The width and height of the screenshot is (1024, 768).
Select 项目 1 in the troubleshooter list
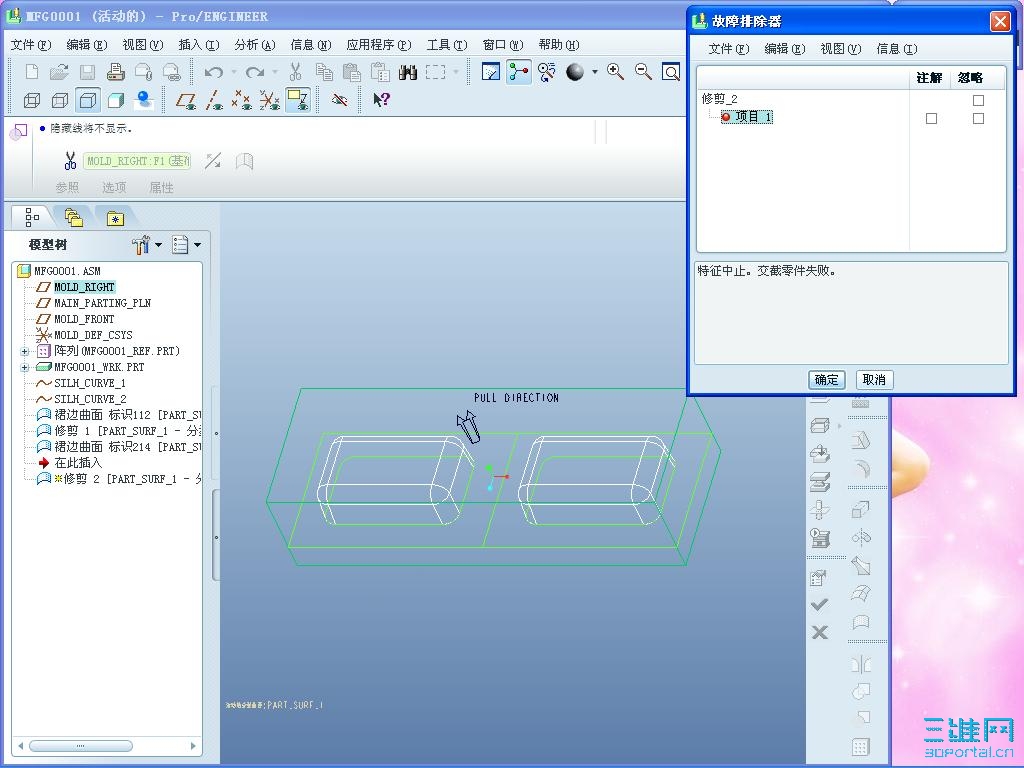[x=747, y=117]
